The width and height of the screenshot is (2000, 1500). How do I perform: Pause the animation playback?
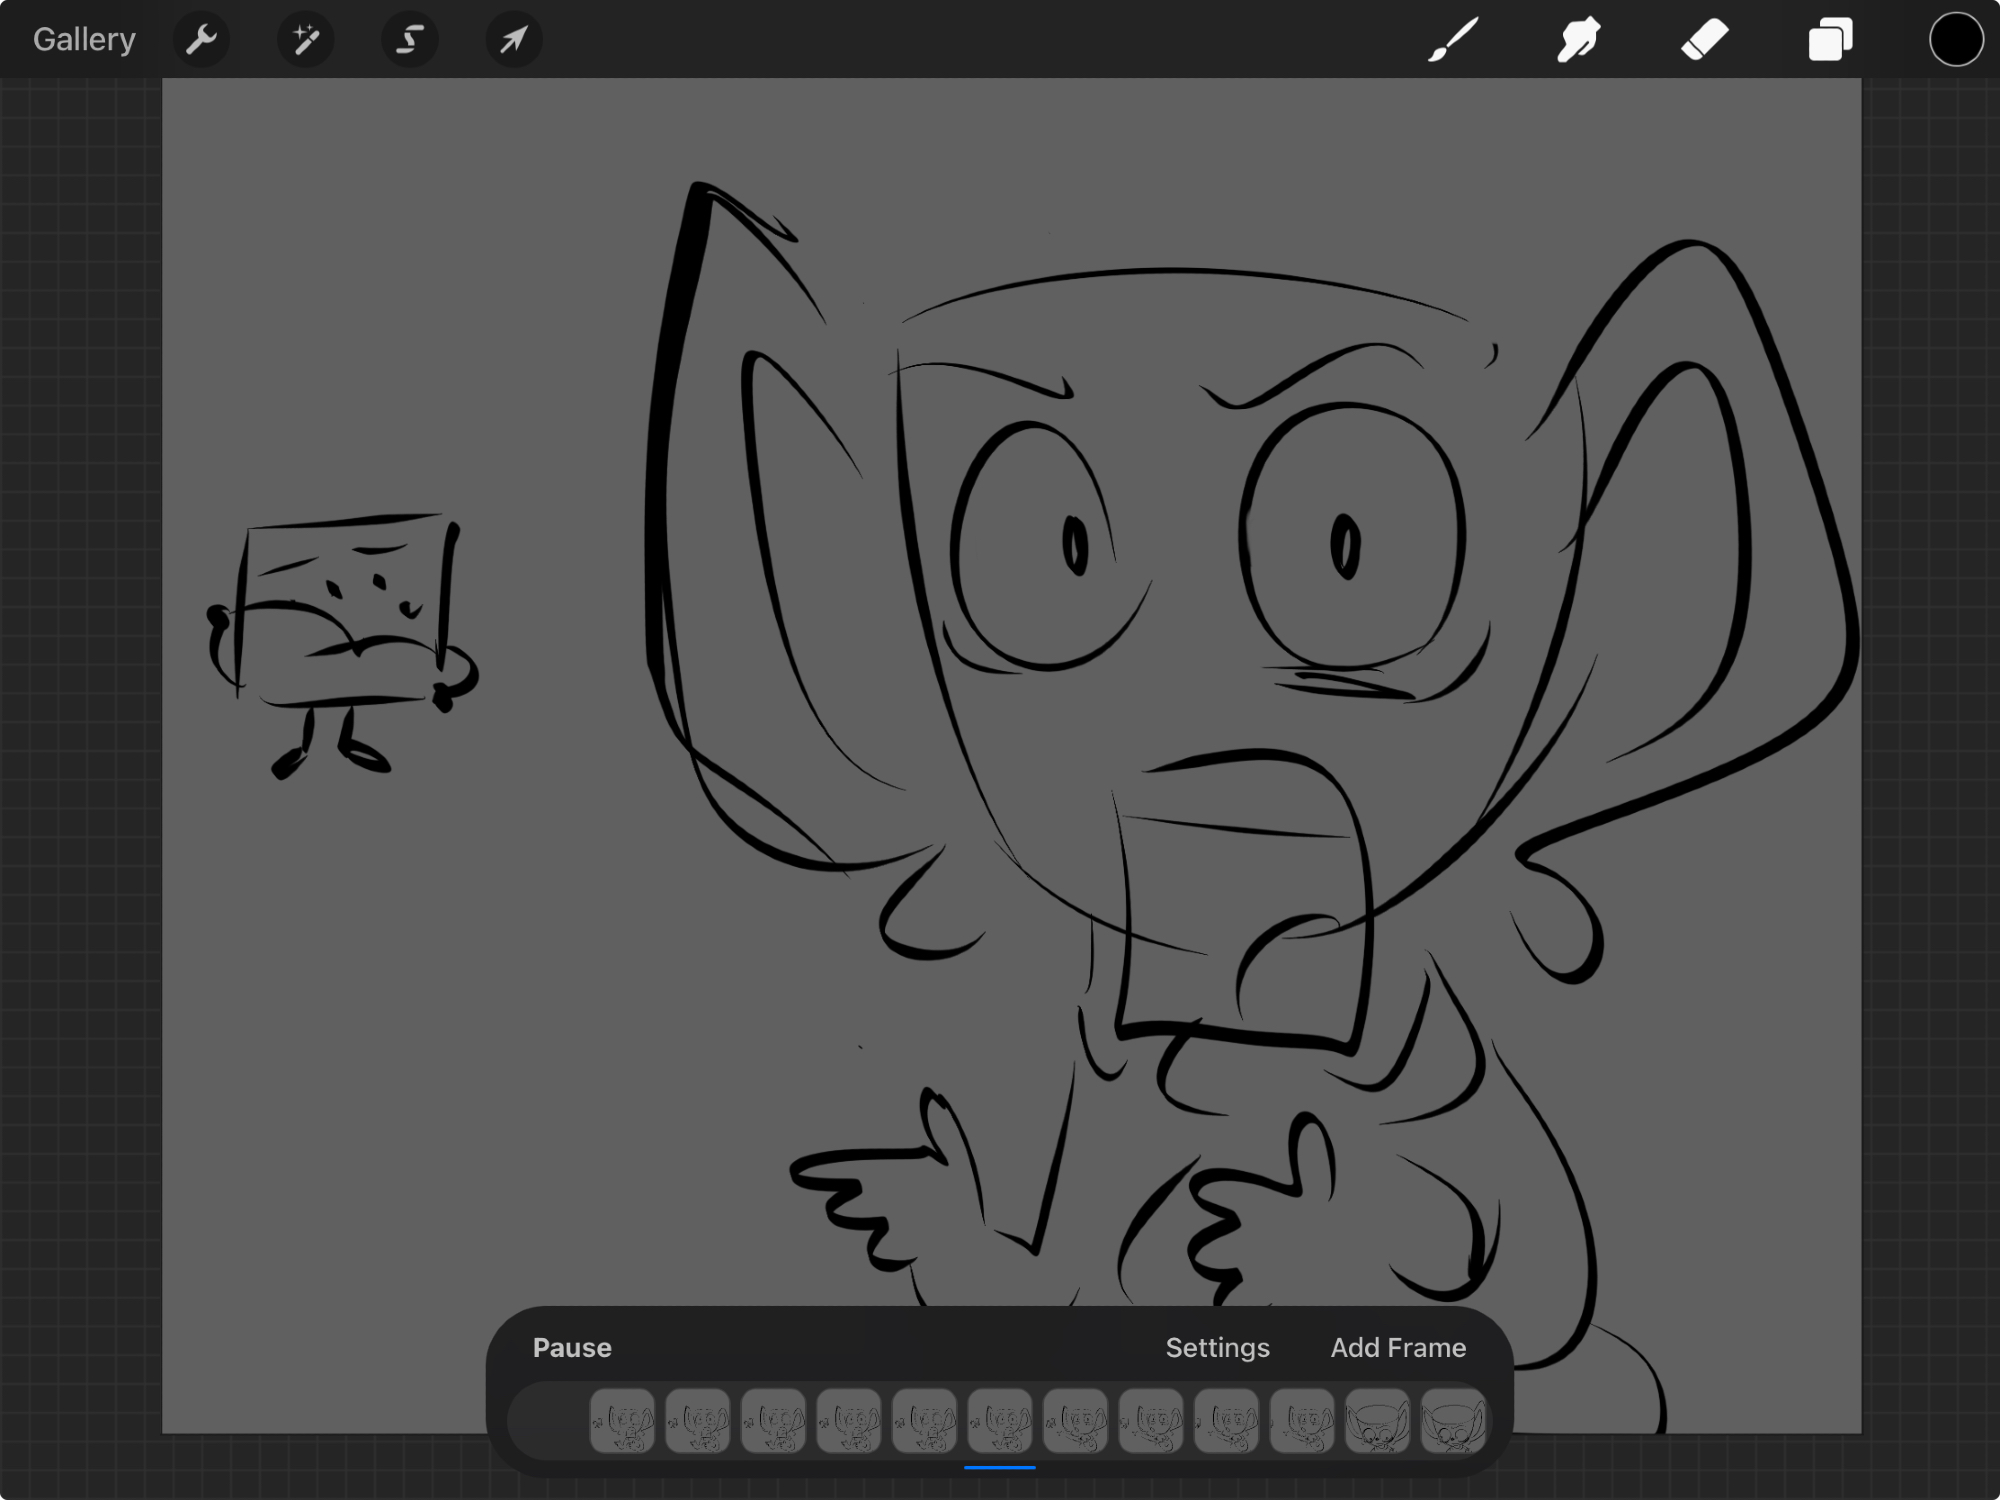572,1348
